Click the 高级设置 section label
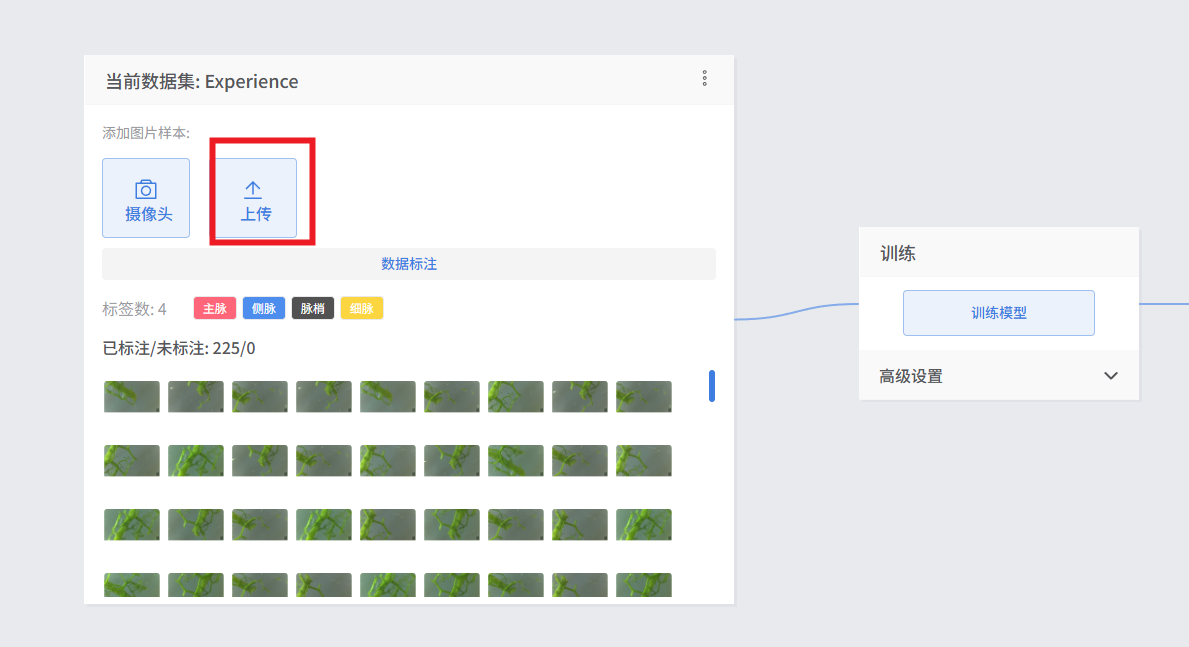The height and width of the screenshot is (647, 1189). pos(911,377)
